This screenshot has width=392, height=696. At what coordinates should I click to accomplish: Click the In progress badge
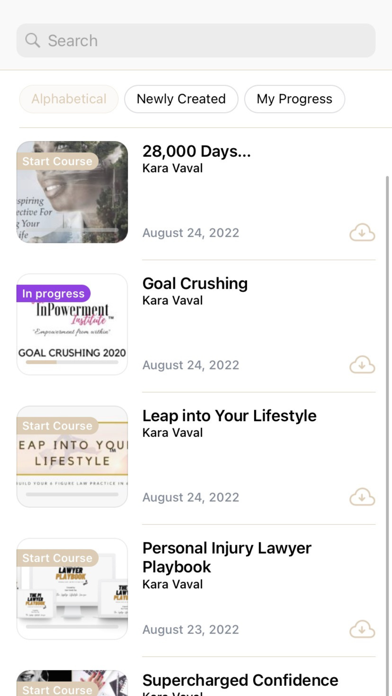(x=53, y=294)
